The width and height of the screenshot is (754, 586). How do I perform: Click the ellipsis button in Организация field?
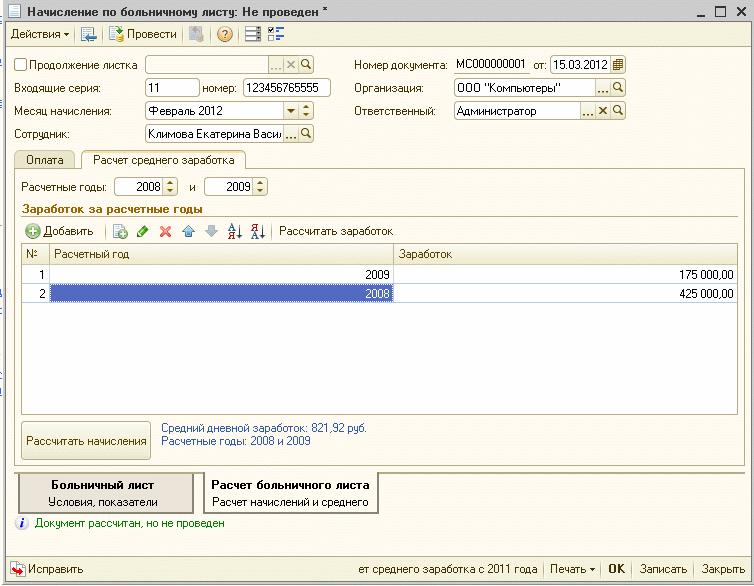603,88
